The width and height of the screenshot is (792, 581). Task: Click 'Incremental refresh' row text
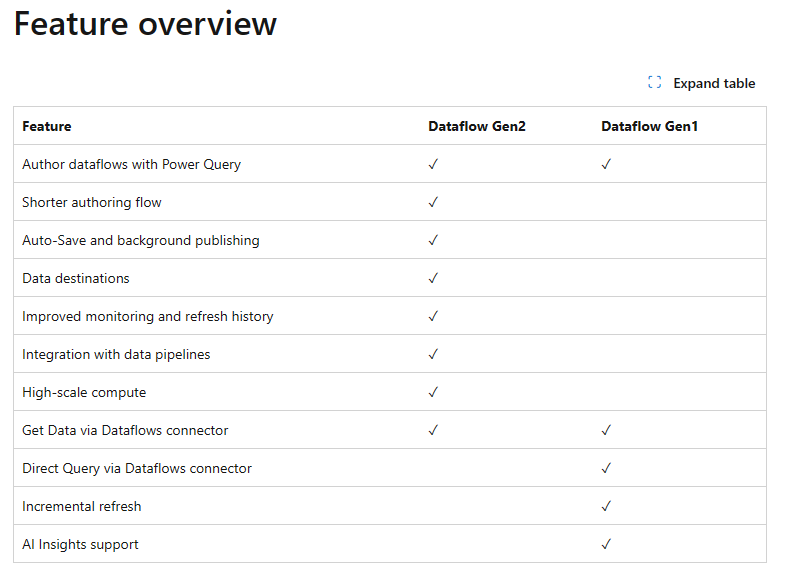[x=82, y=506]
